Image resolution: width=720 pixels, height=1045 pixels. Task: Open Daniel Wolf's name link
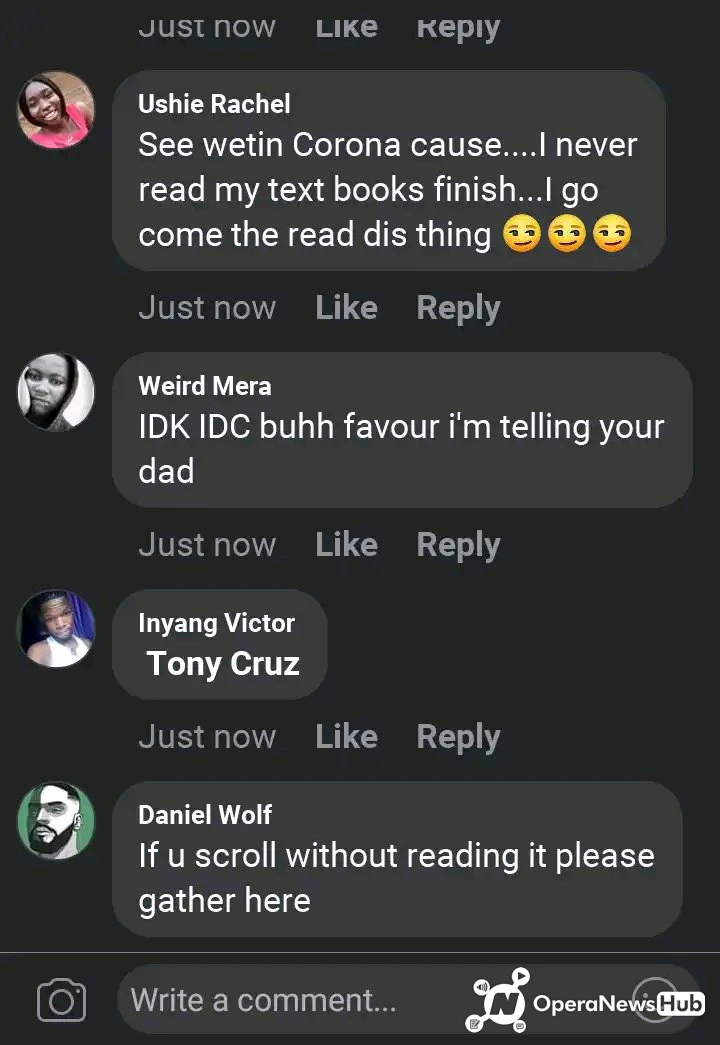tap(205, 814)
